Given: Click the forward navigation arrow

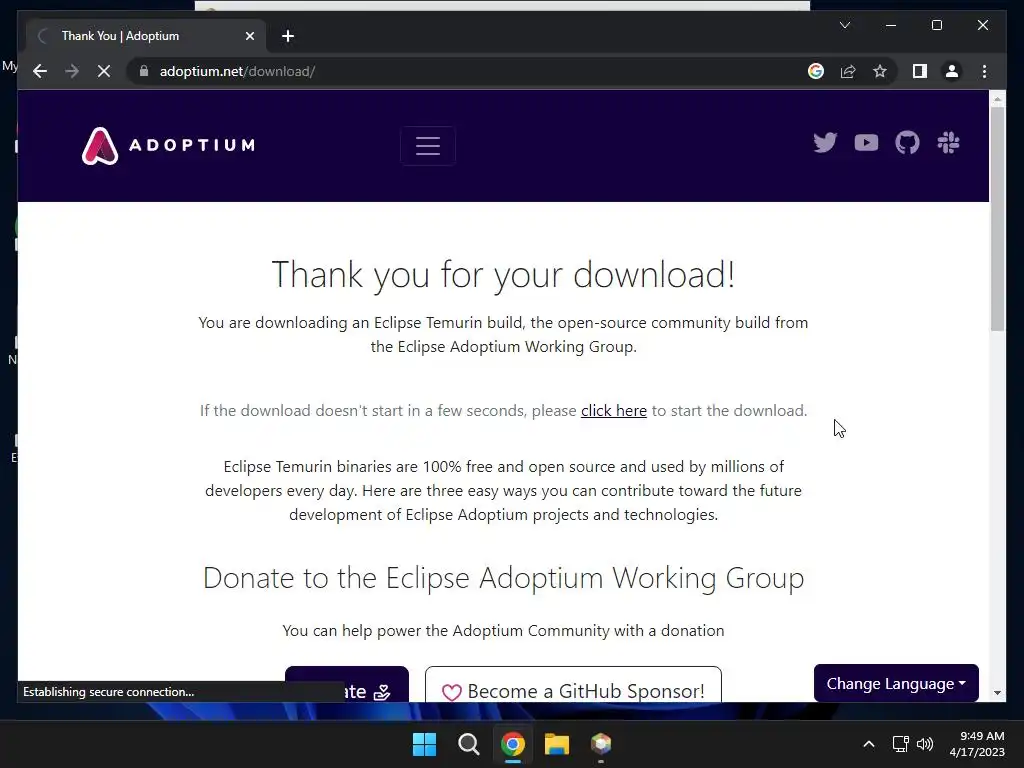Looking at the screenshot, I should click(72, 71).
